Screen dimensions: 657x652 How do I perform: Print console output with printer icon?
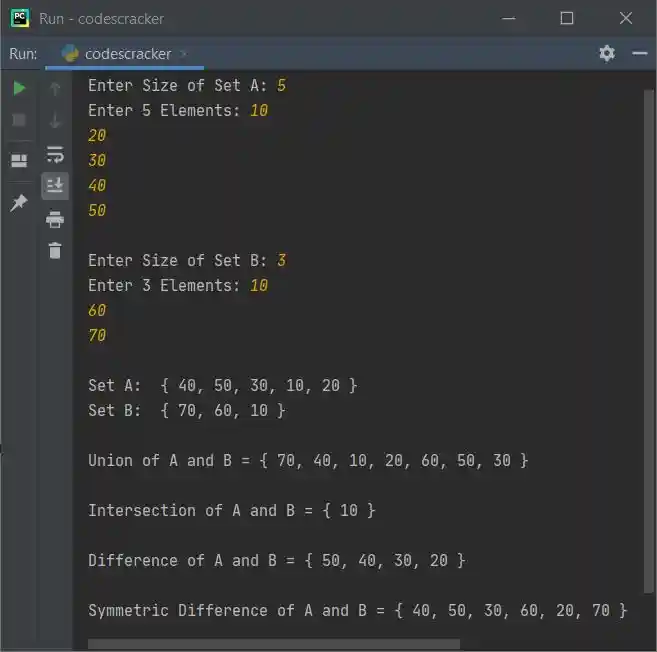[55, 220]
